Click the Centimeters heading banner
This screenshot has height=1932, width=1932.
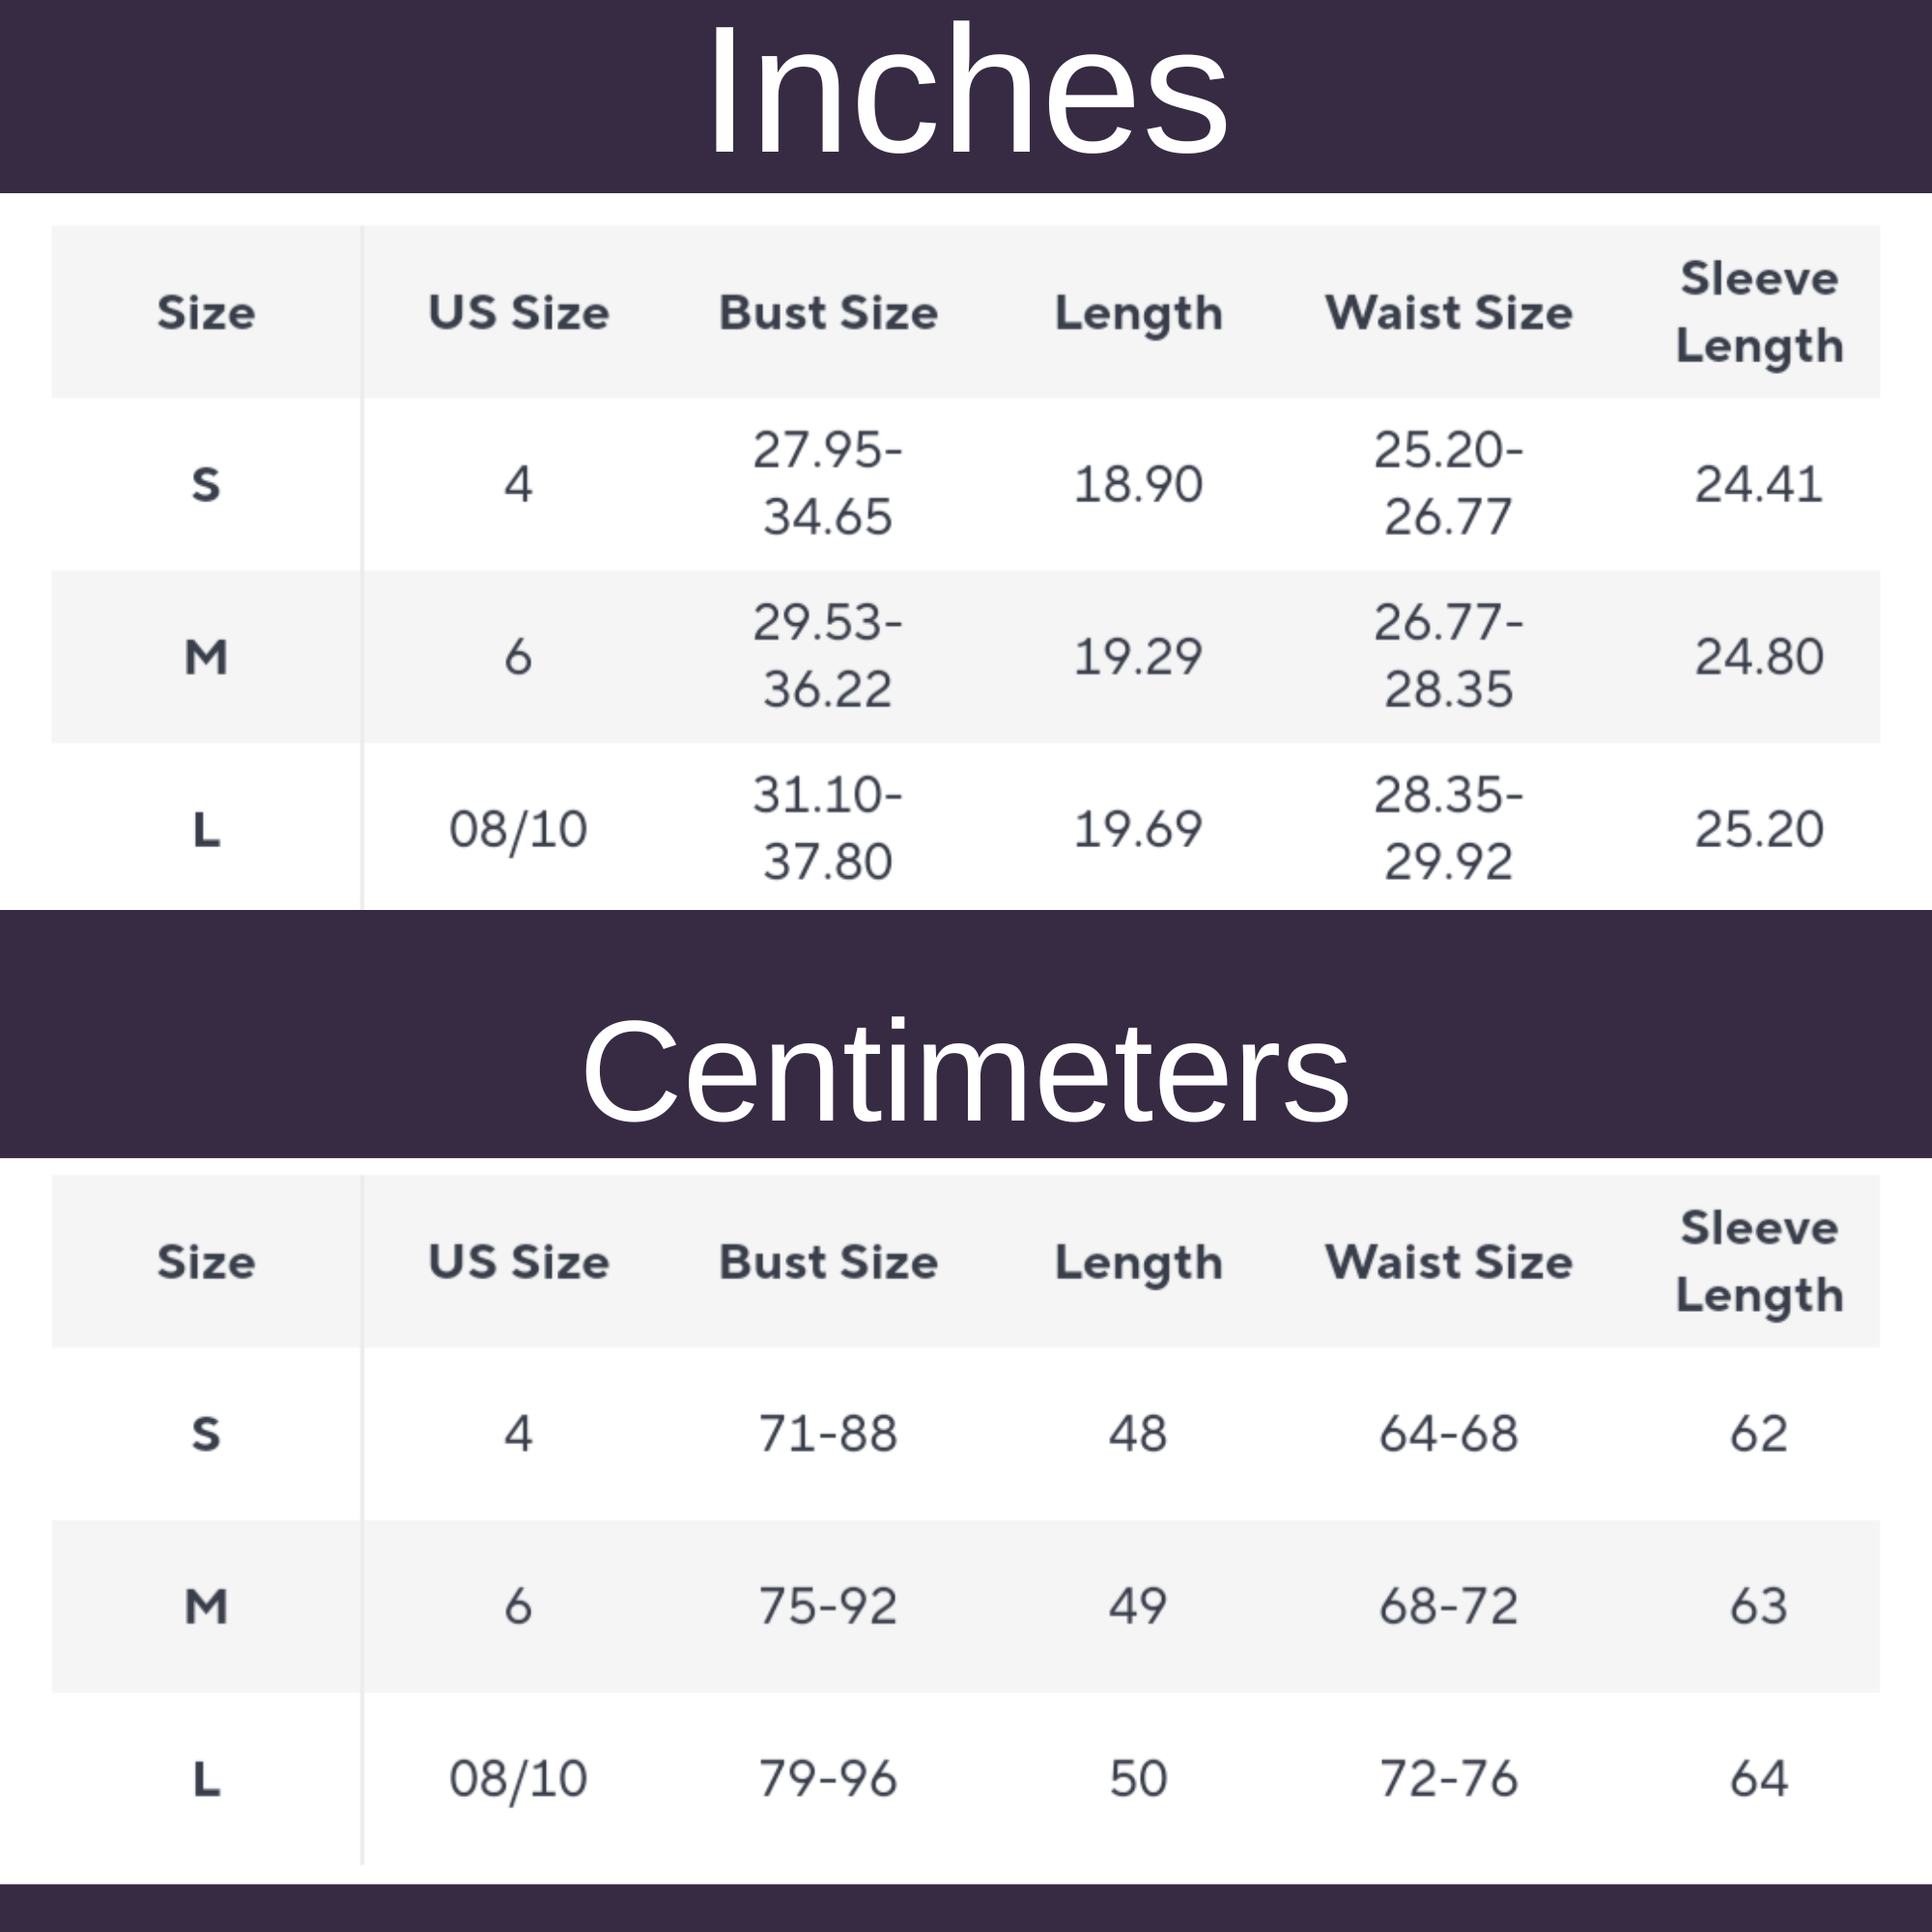(966, 1072)
